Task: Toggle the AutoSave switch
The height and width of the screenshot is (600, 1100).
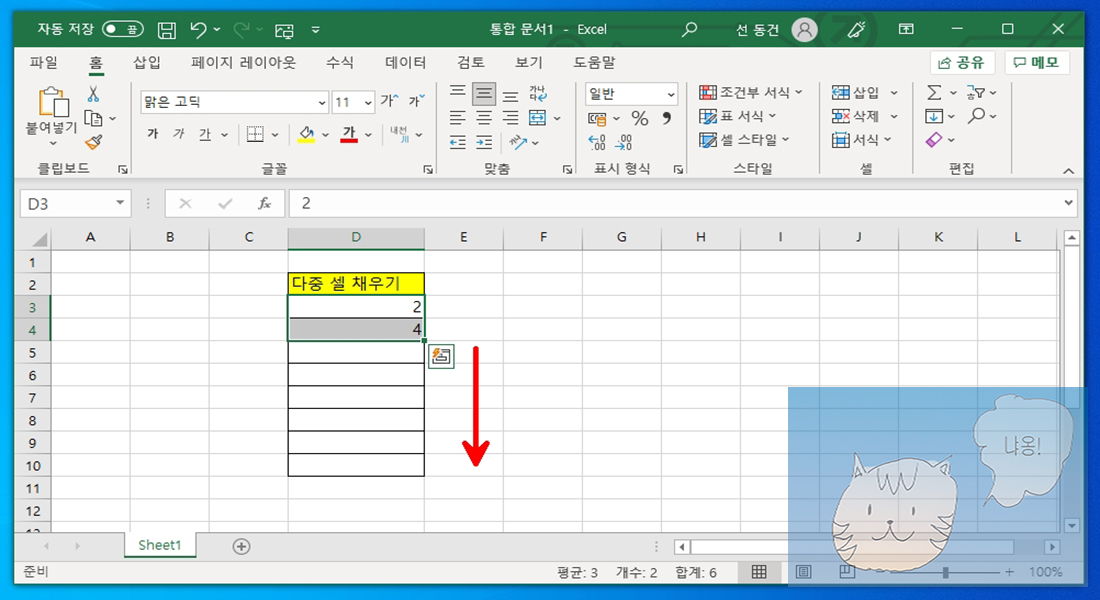Action: pyautogui.click(x=123, y=29)
